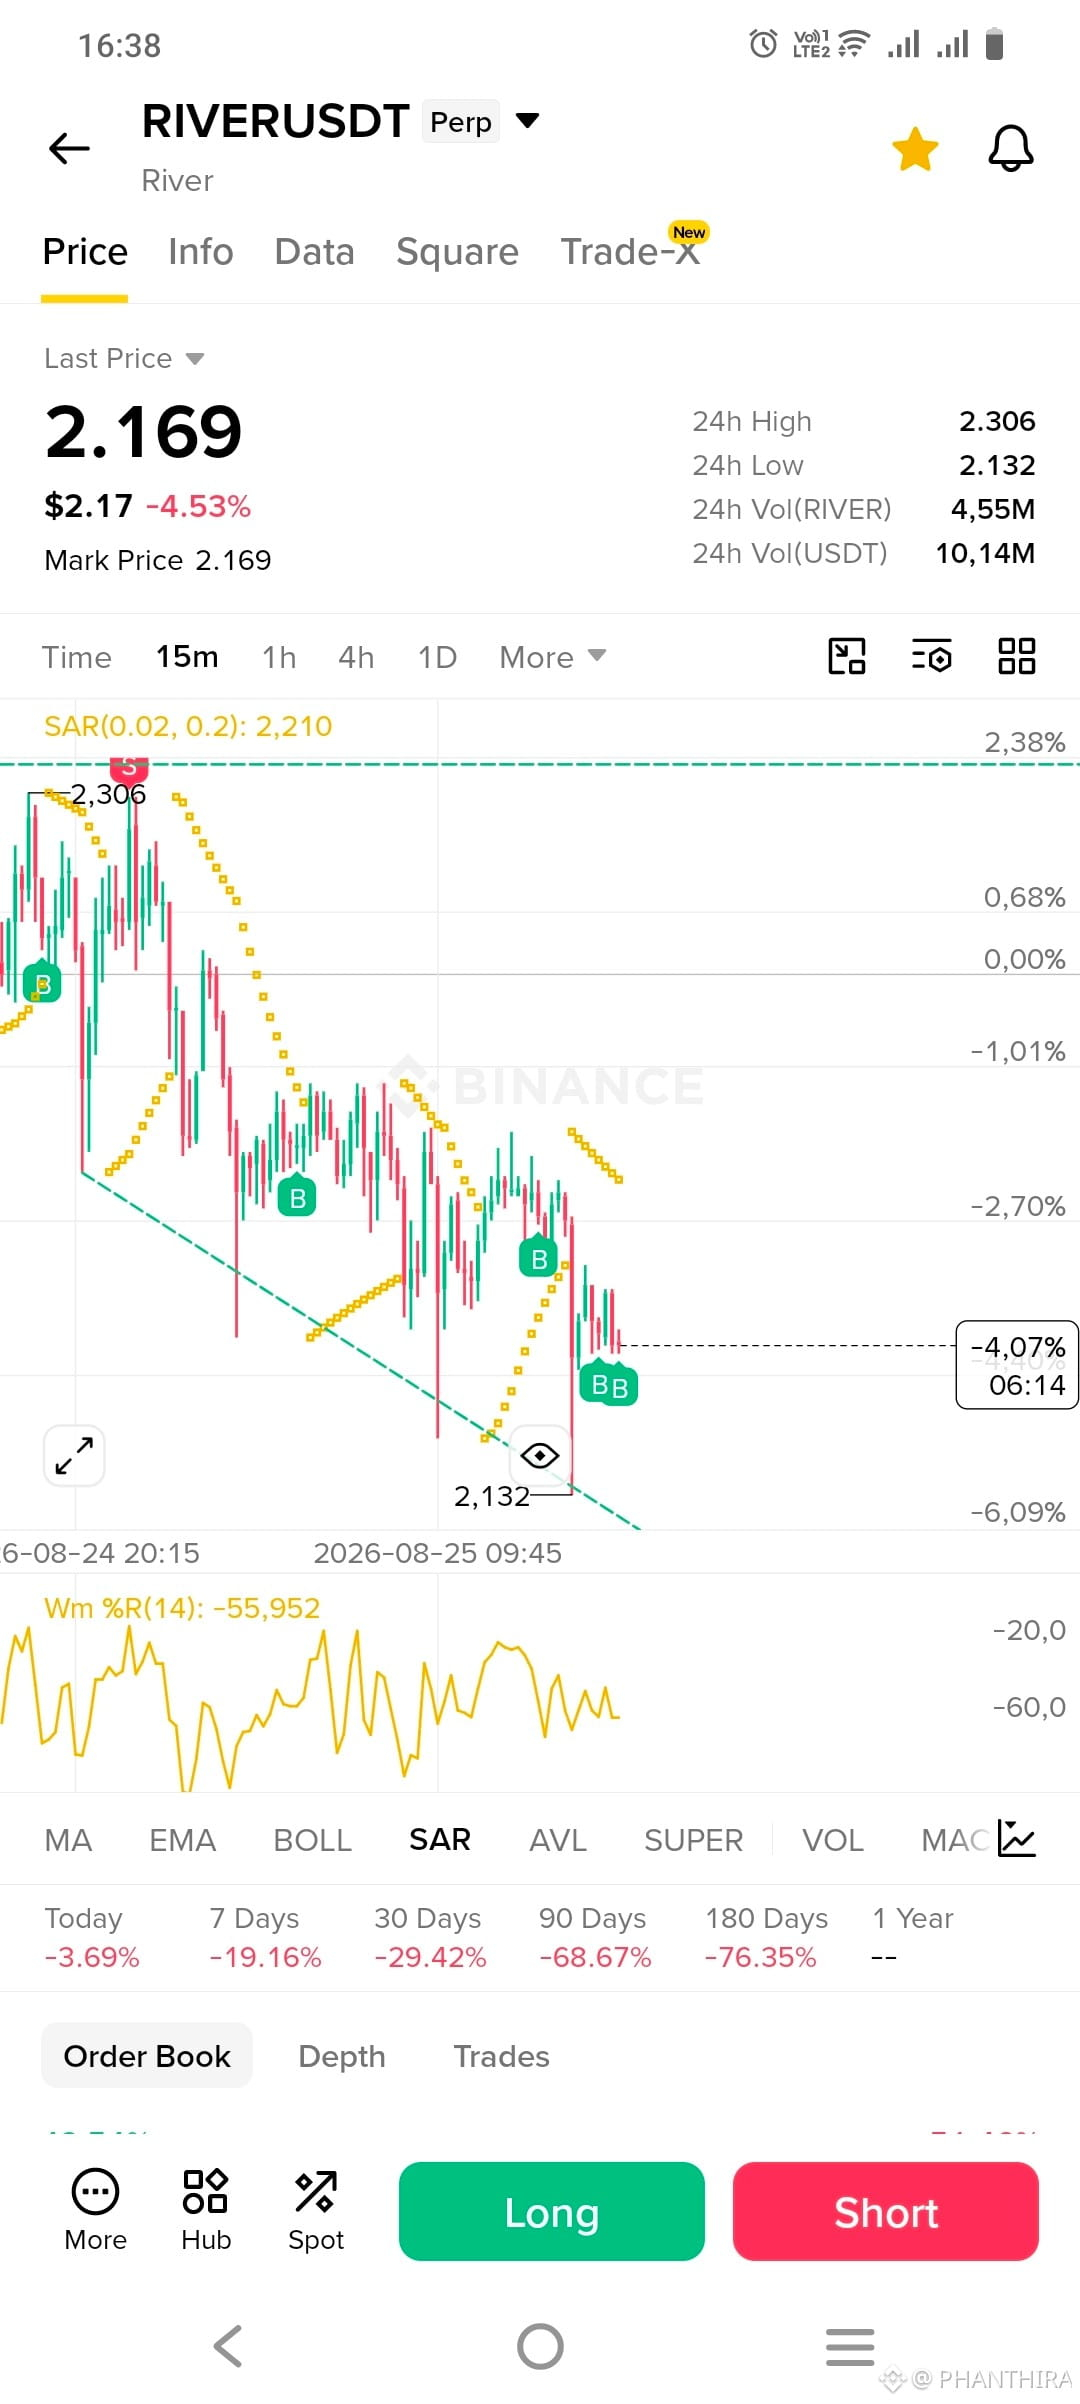Tap the red Short button
Viewport: 1080px width, 2404px height.
pyautogui.click(x=886, y=2212)
